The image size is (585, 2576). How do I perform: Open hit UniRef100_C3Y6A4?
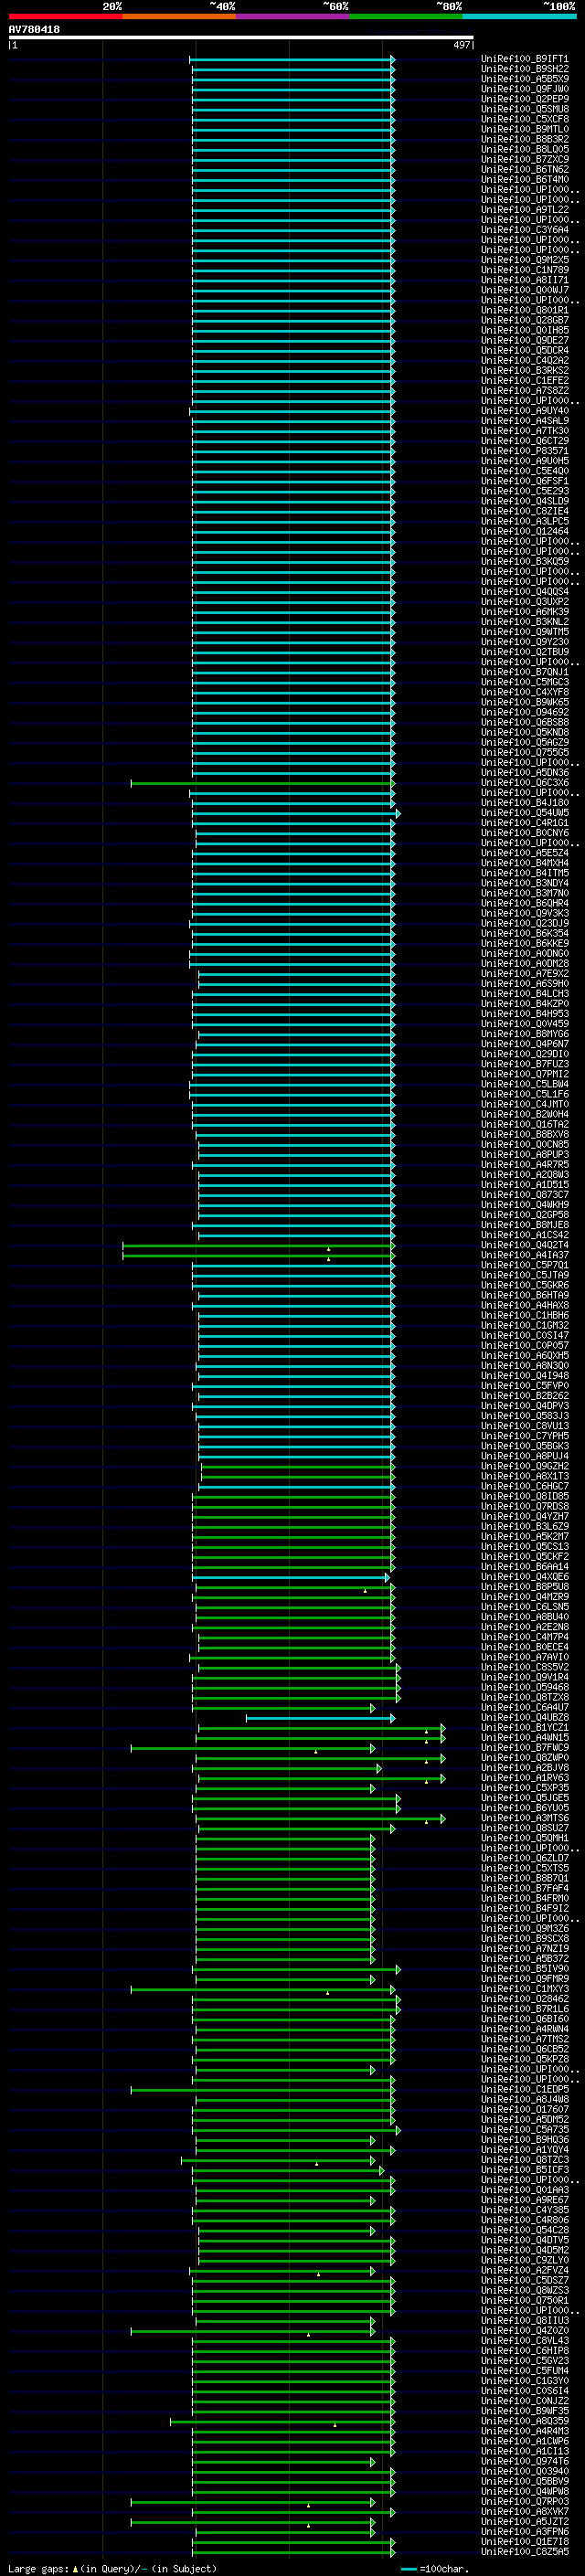pos(525,230)
